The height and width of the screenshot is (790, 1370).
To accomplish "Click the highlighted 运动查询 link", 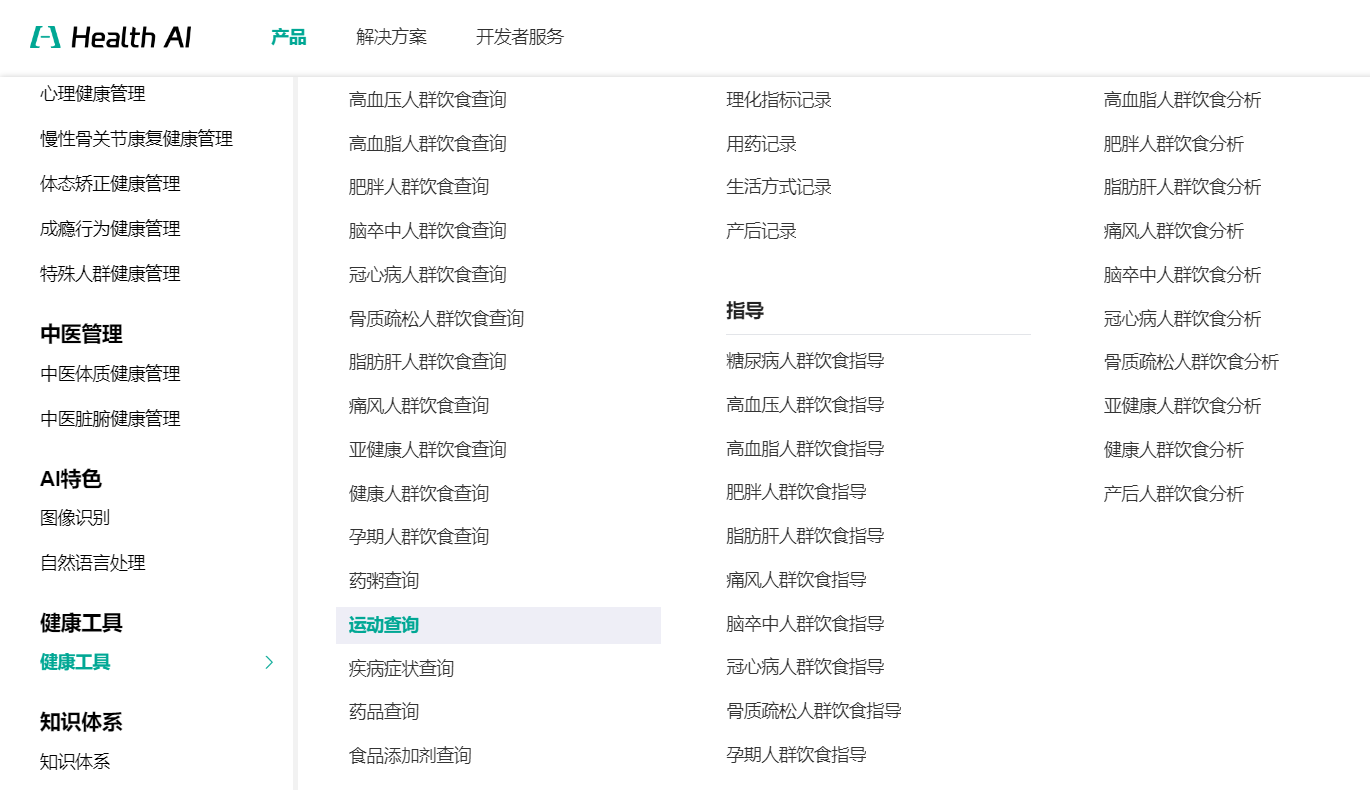I will pyautogui.click(x=384, y=625).
